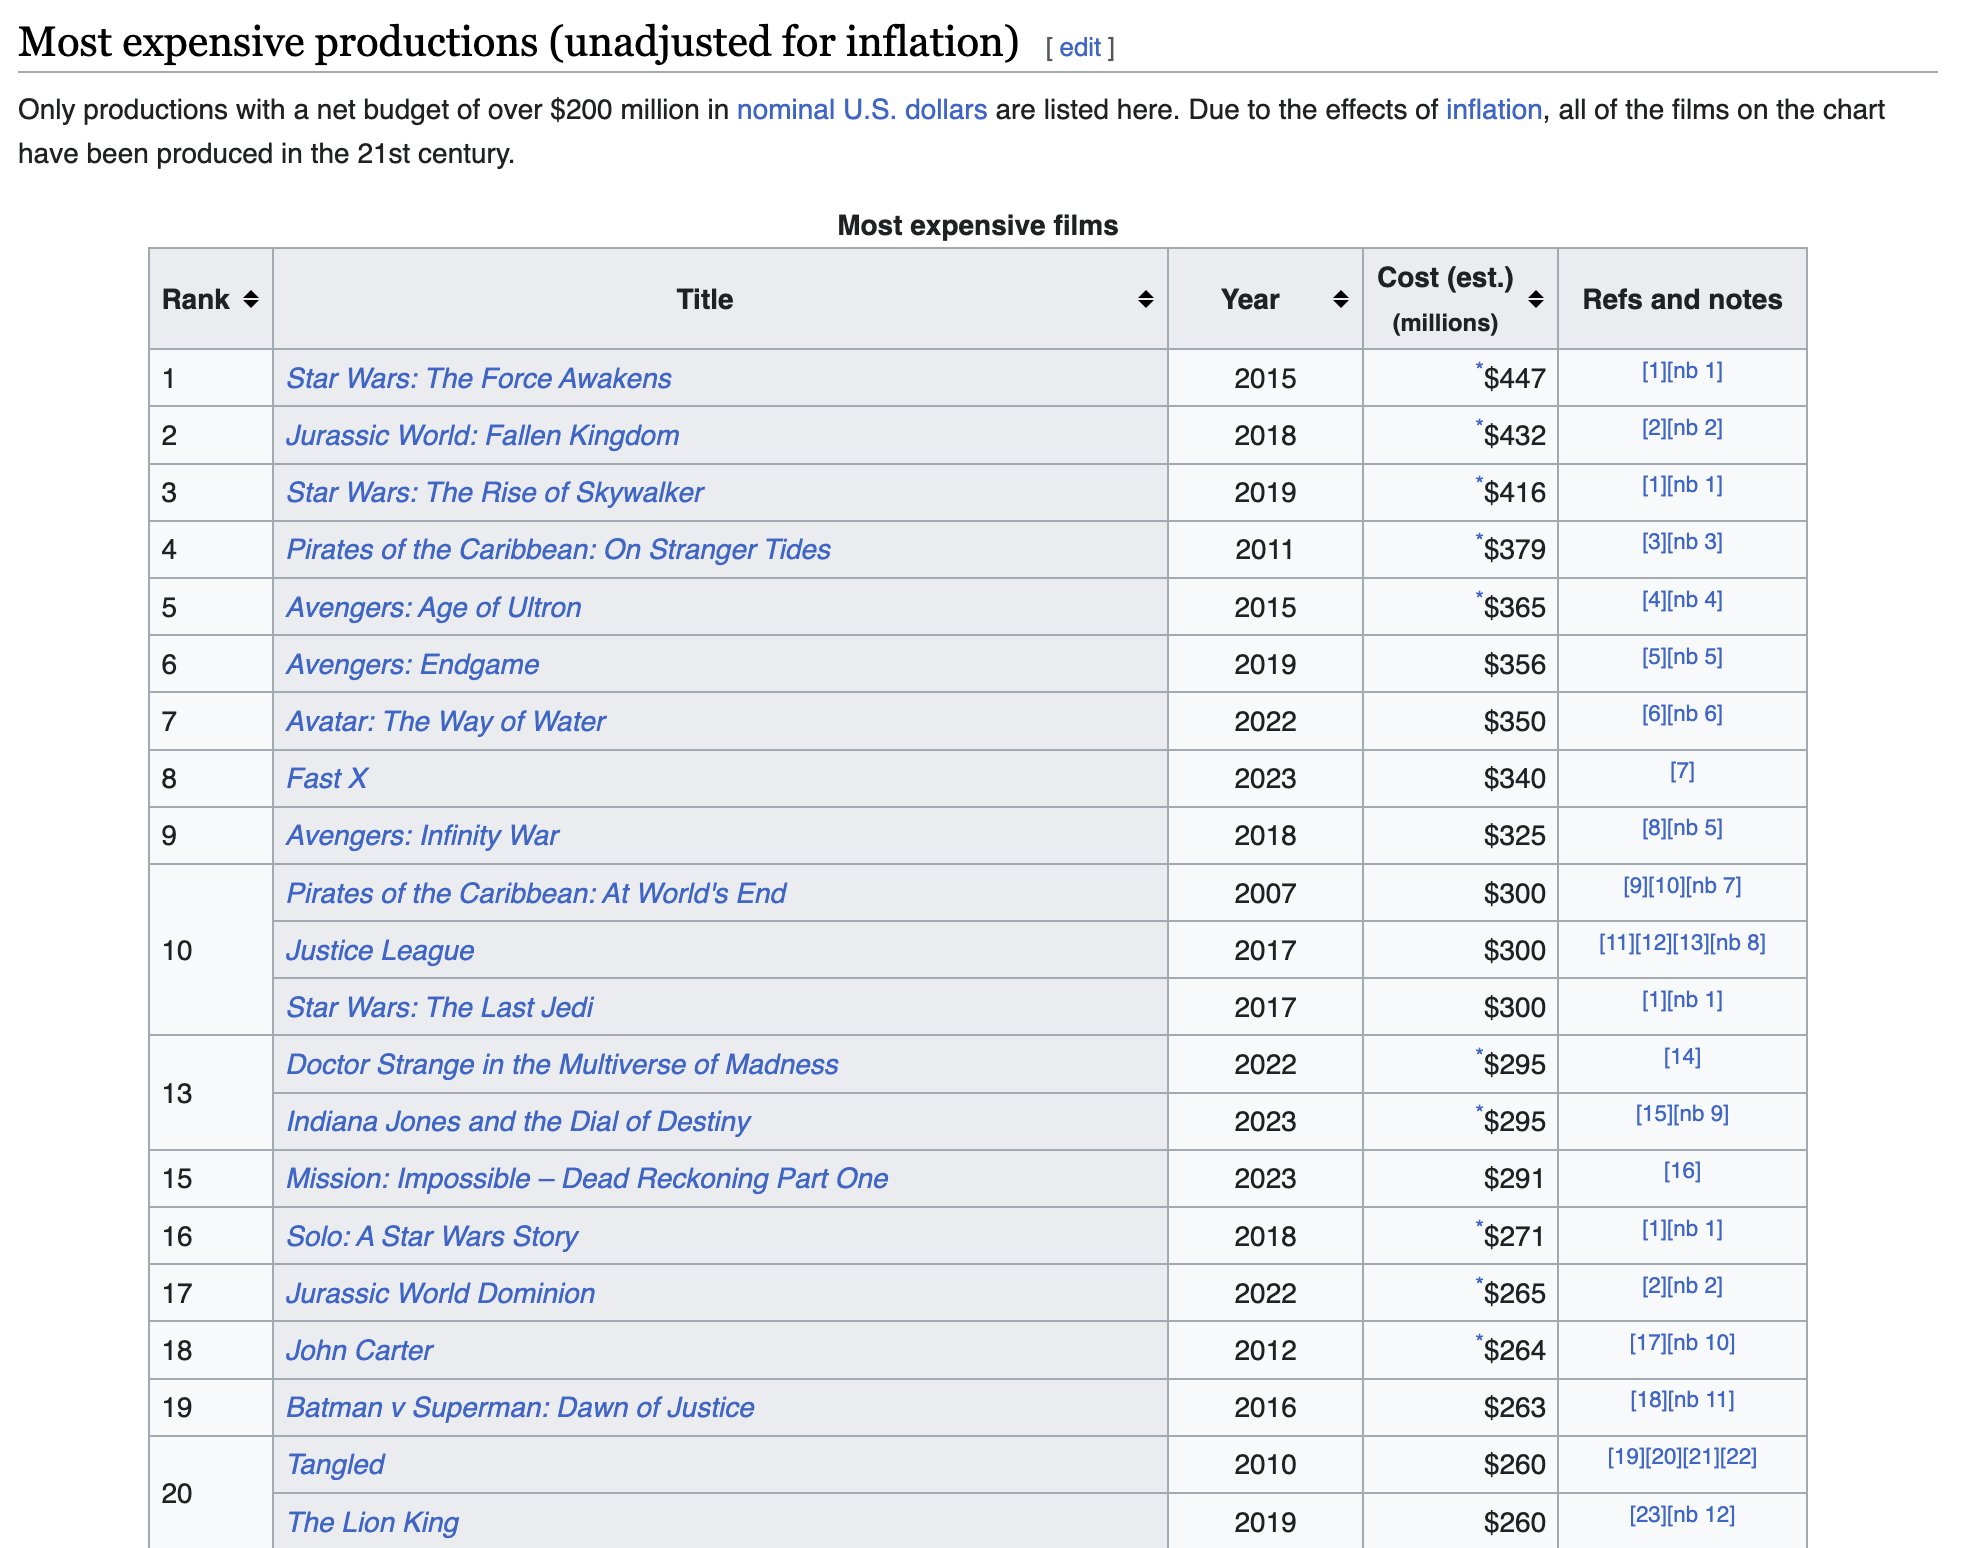The width and height of the screenshot is (1972, 1548).
Task: Click reference [14] for Doctor Strange
Action: [1681, 1057]
